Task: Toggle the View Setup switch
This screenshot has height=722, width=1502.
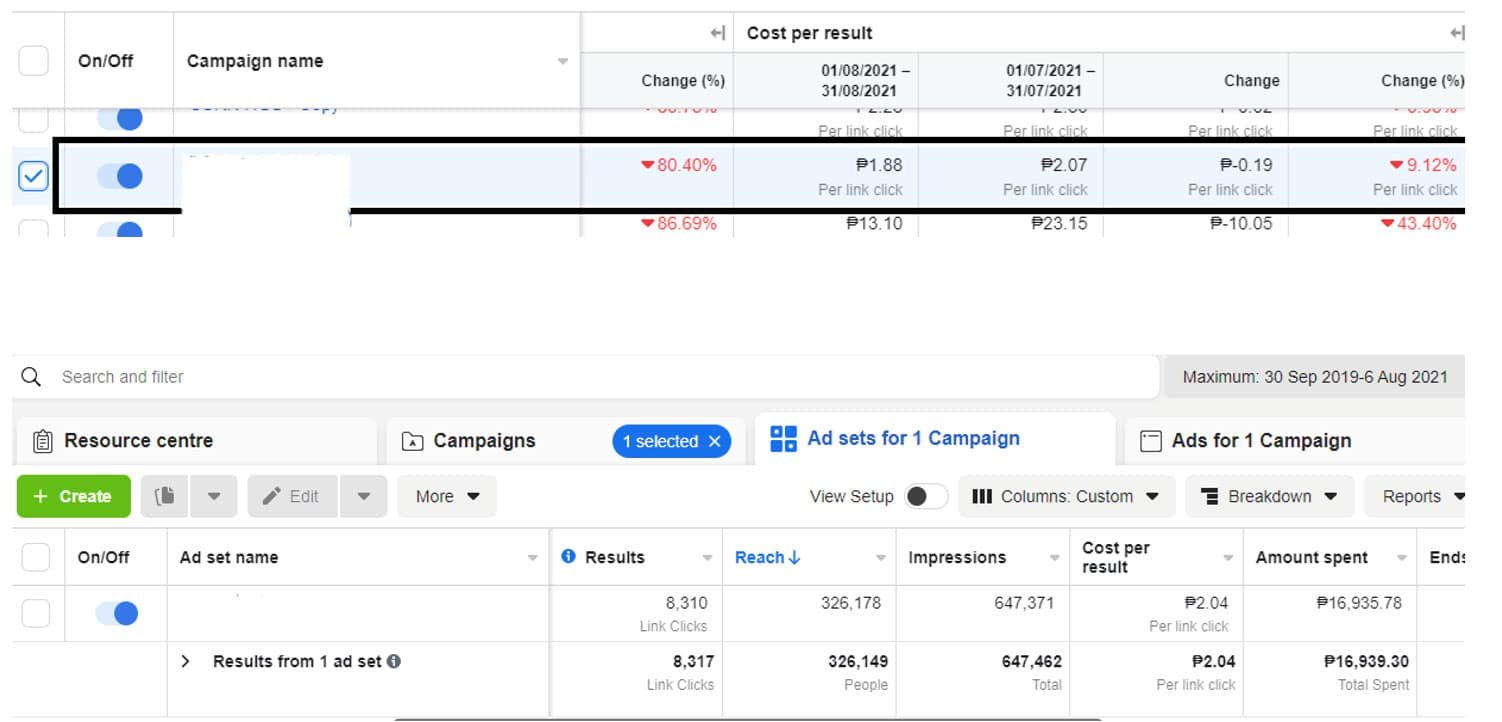Action: pos(925,496)
